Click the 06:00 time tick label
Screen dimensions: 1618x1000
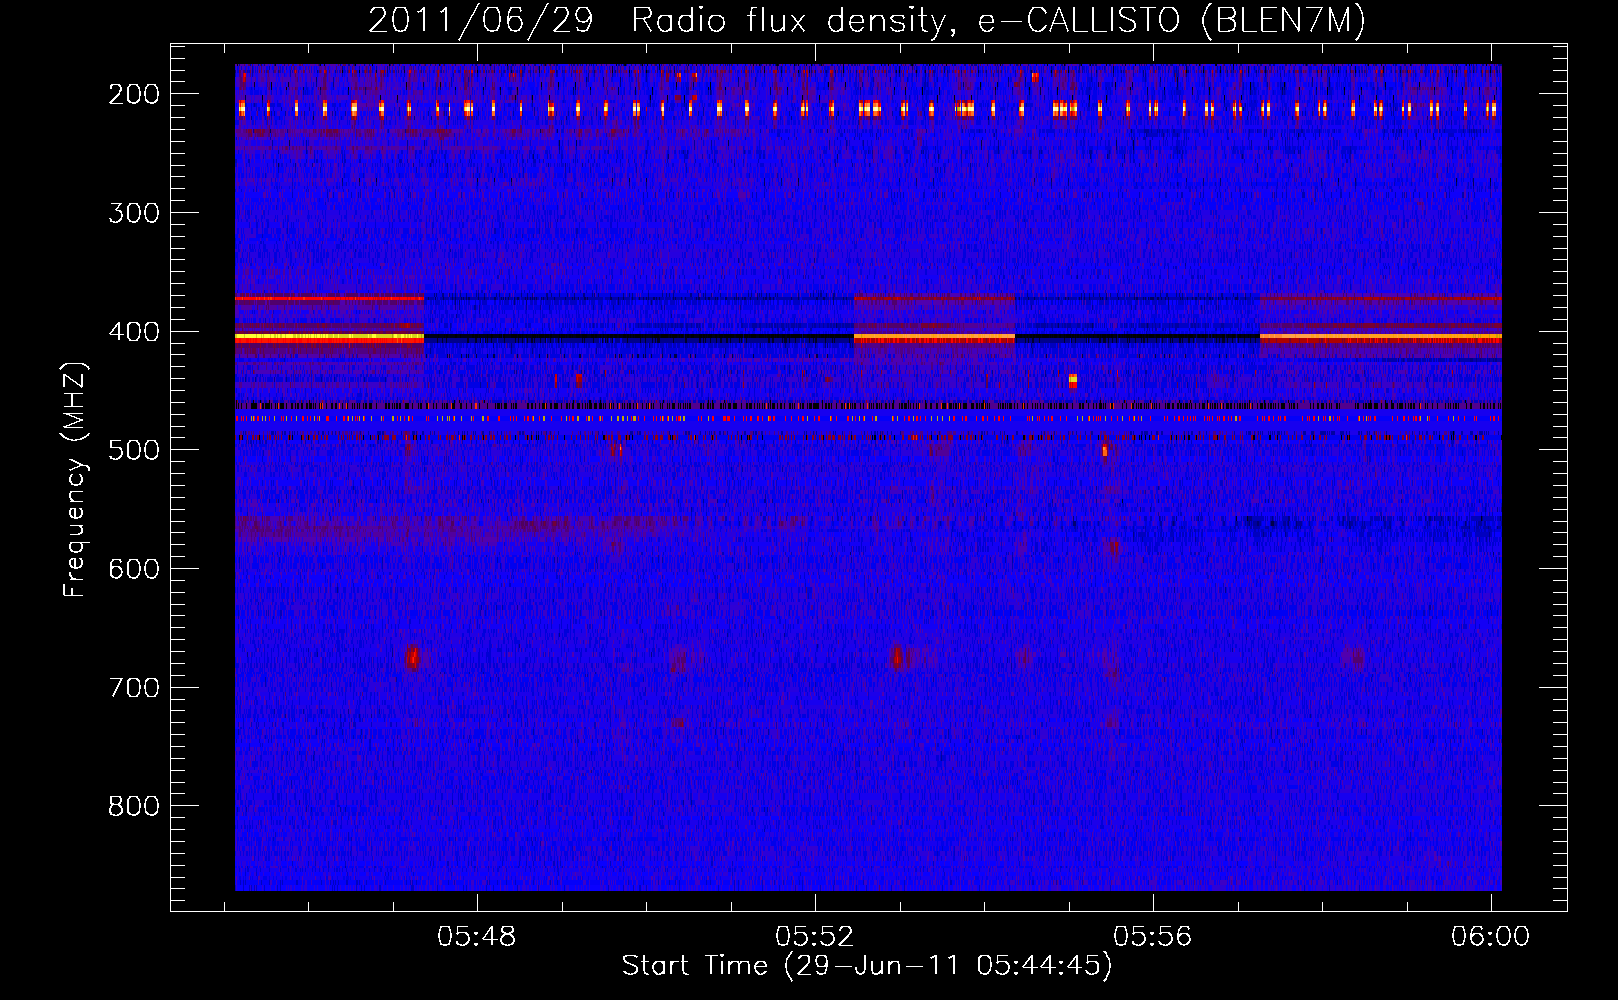pyautogui.click(x=1491, y=937)
